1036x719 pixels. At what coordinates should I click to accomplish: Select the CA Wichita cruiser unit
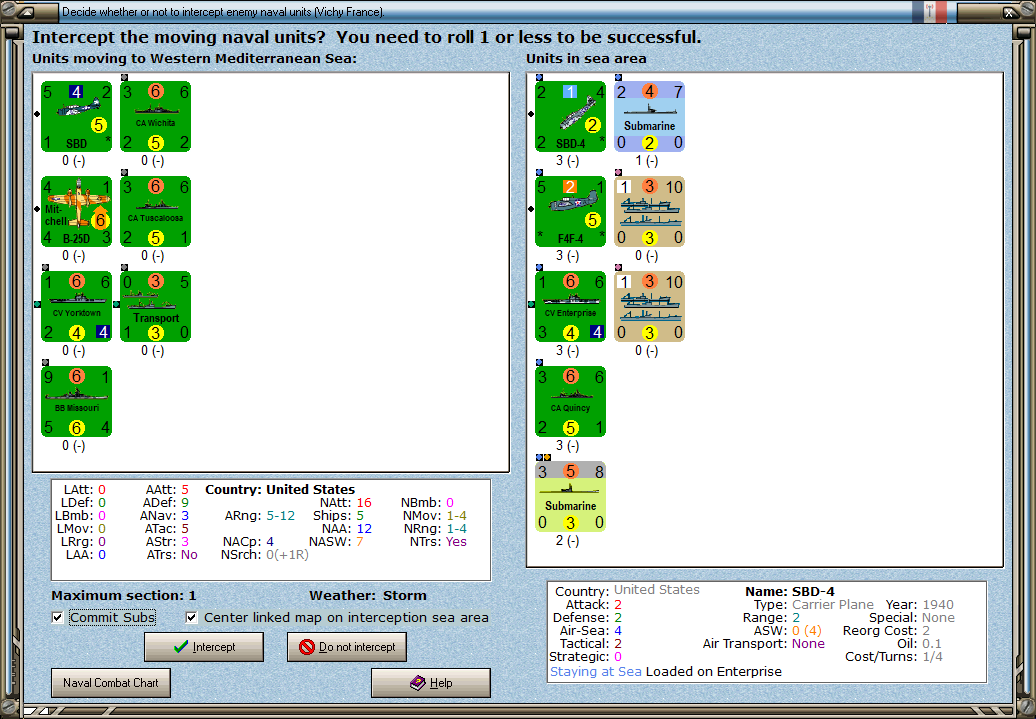(155, 116)
